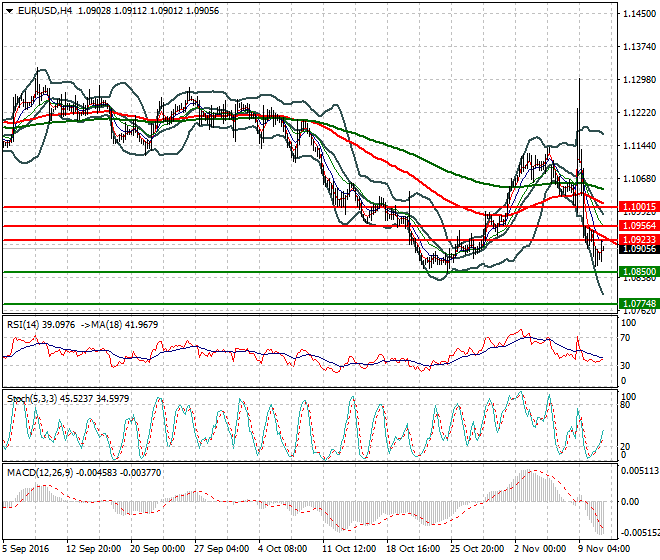
Task: Click the Stochastic scale value 20
Action: (625, 446)
